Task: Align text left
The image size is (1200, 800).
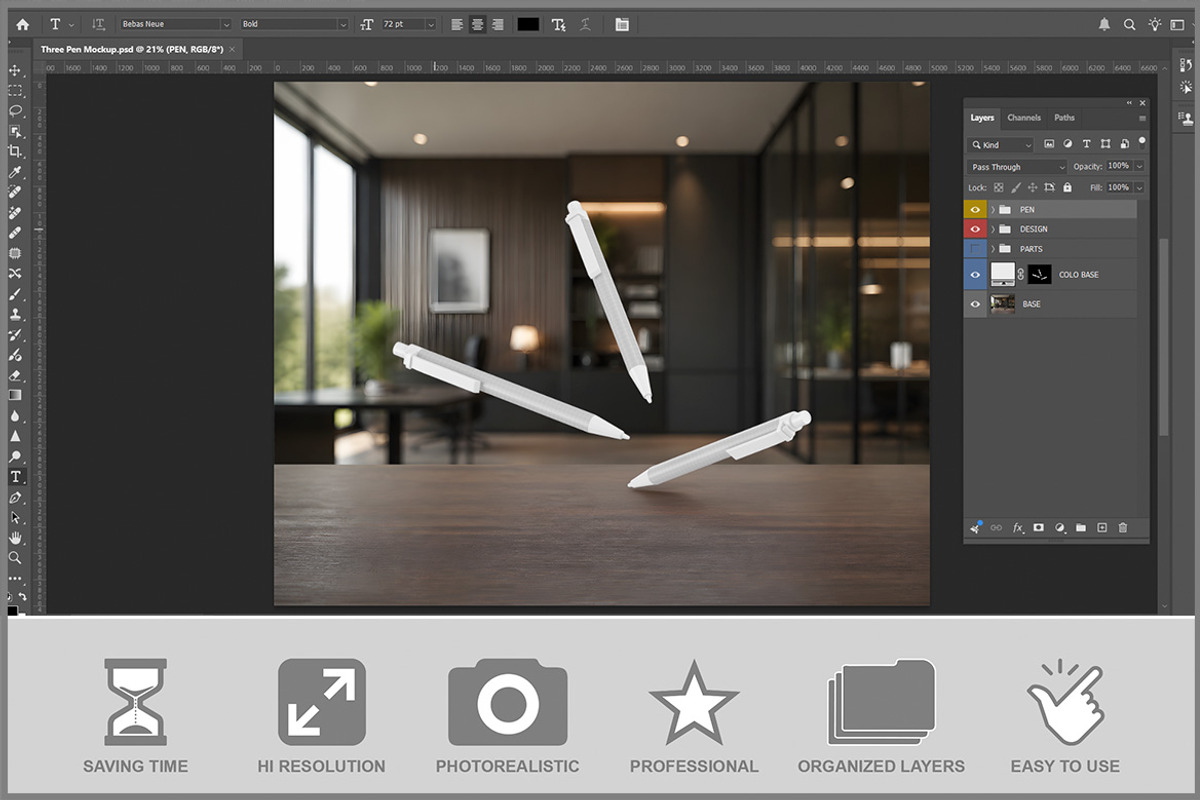Action: click(456, 24)
